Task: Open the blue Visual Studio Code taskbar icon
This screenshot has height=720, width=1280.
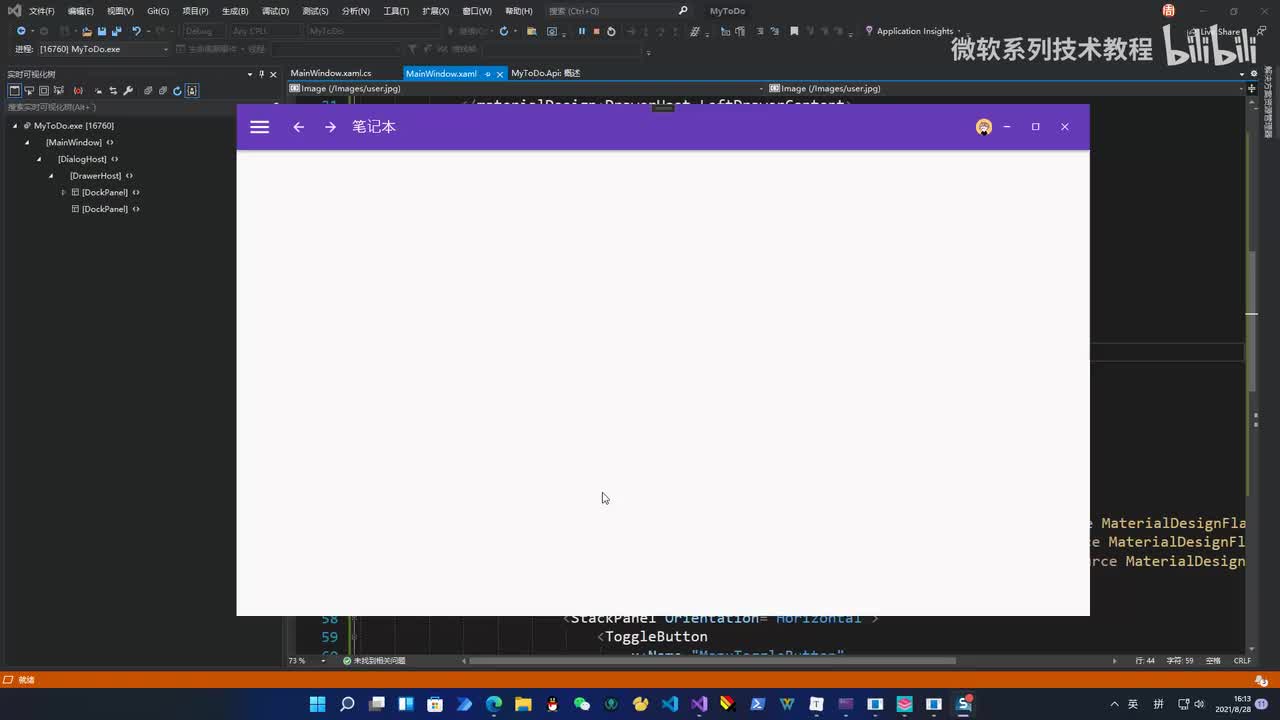Action: click(670, 704)
